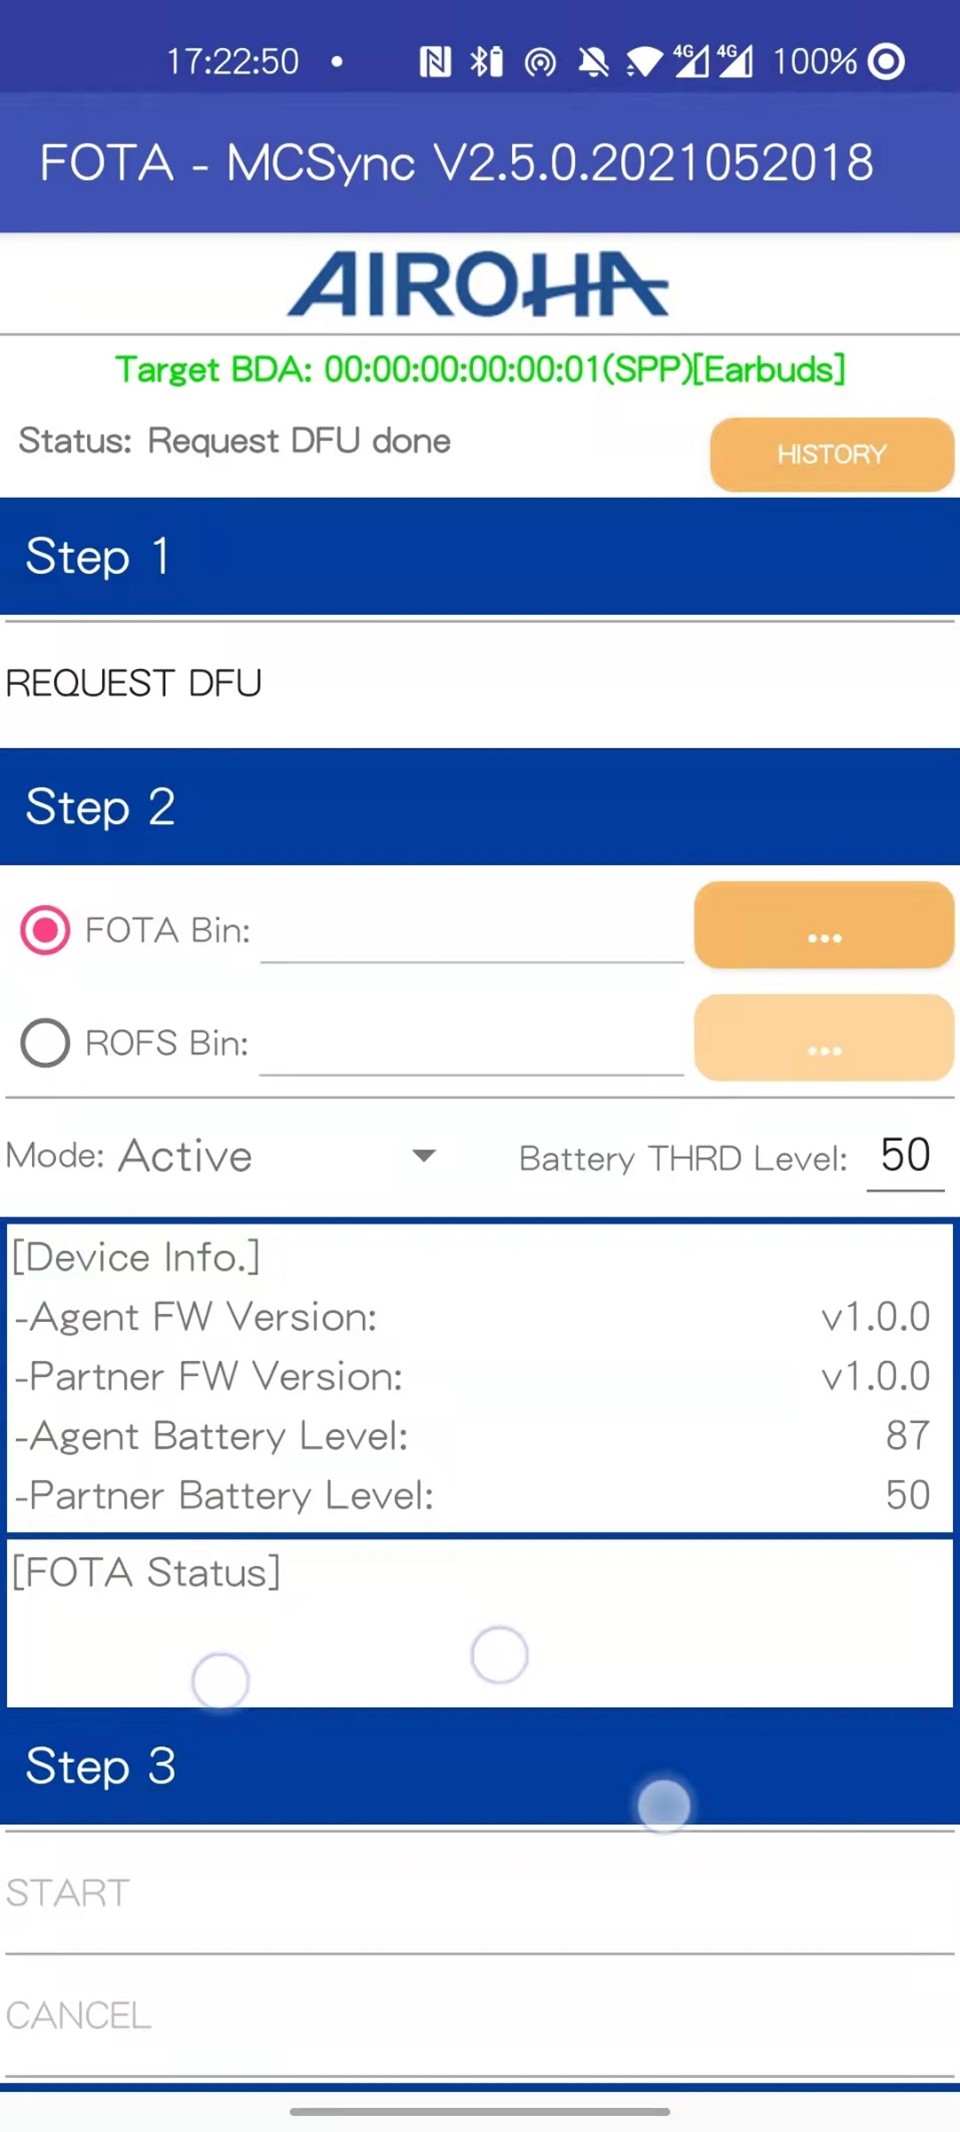
Task: Tap the first 4G signal icon
Action: coord(690,62)
